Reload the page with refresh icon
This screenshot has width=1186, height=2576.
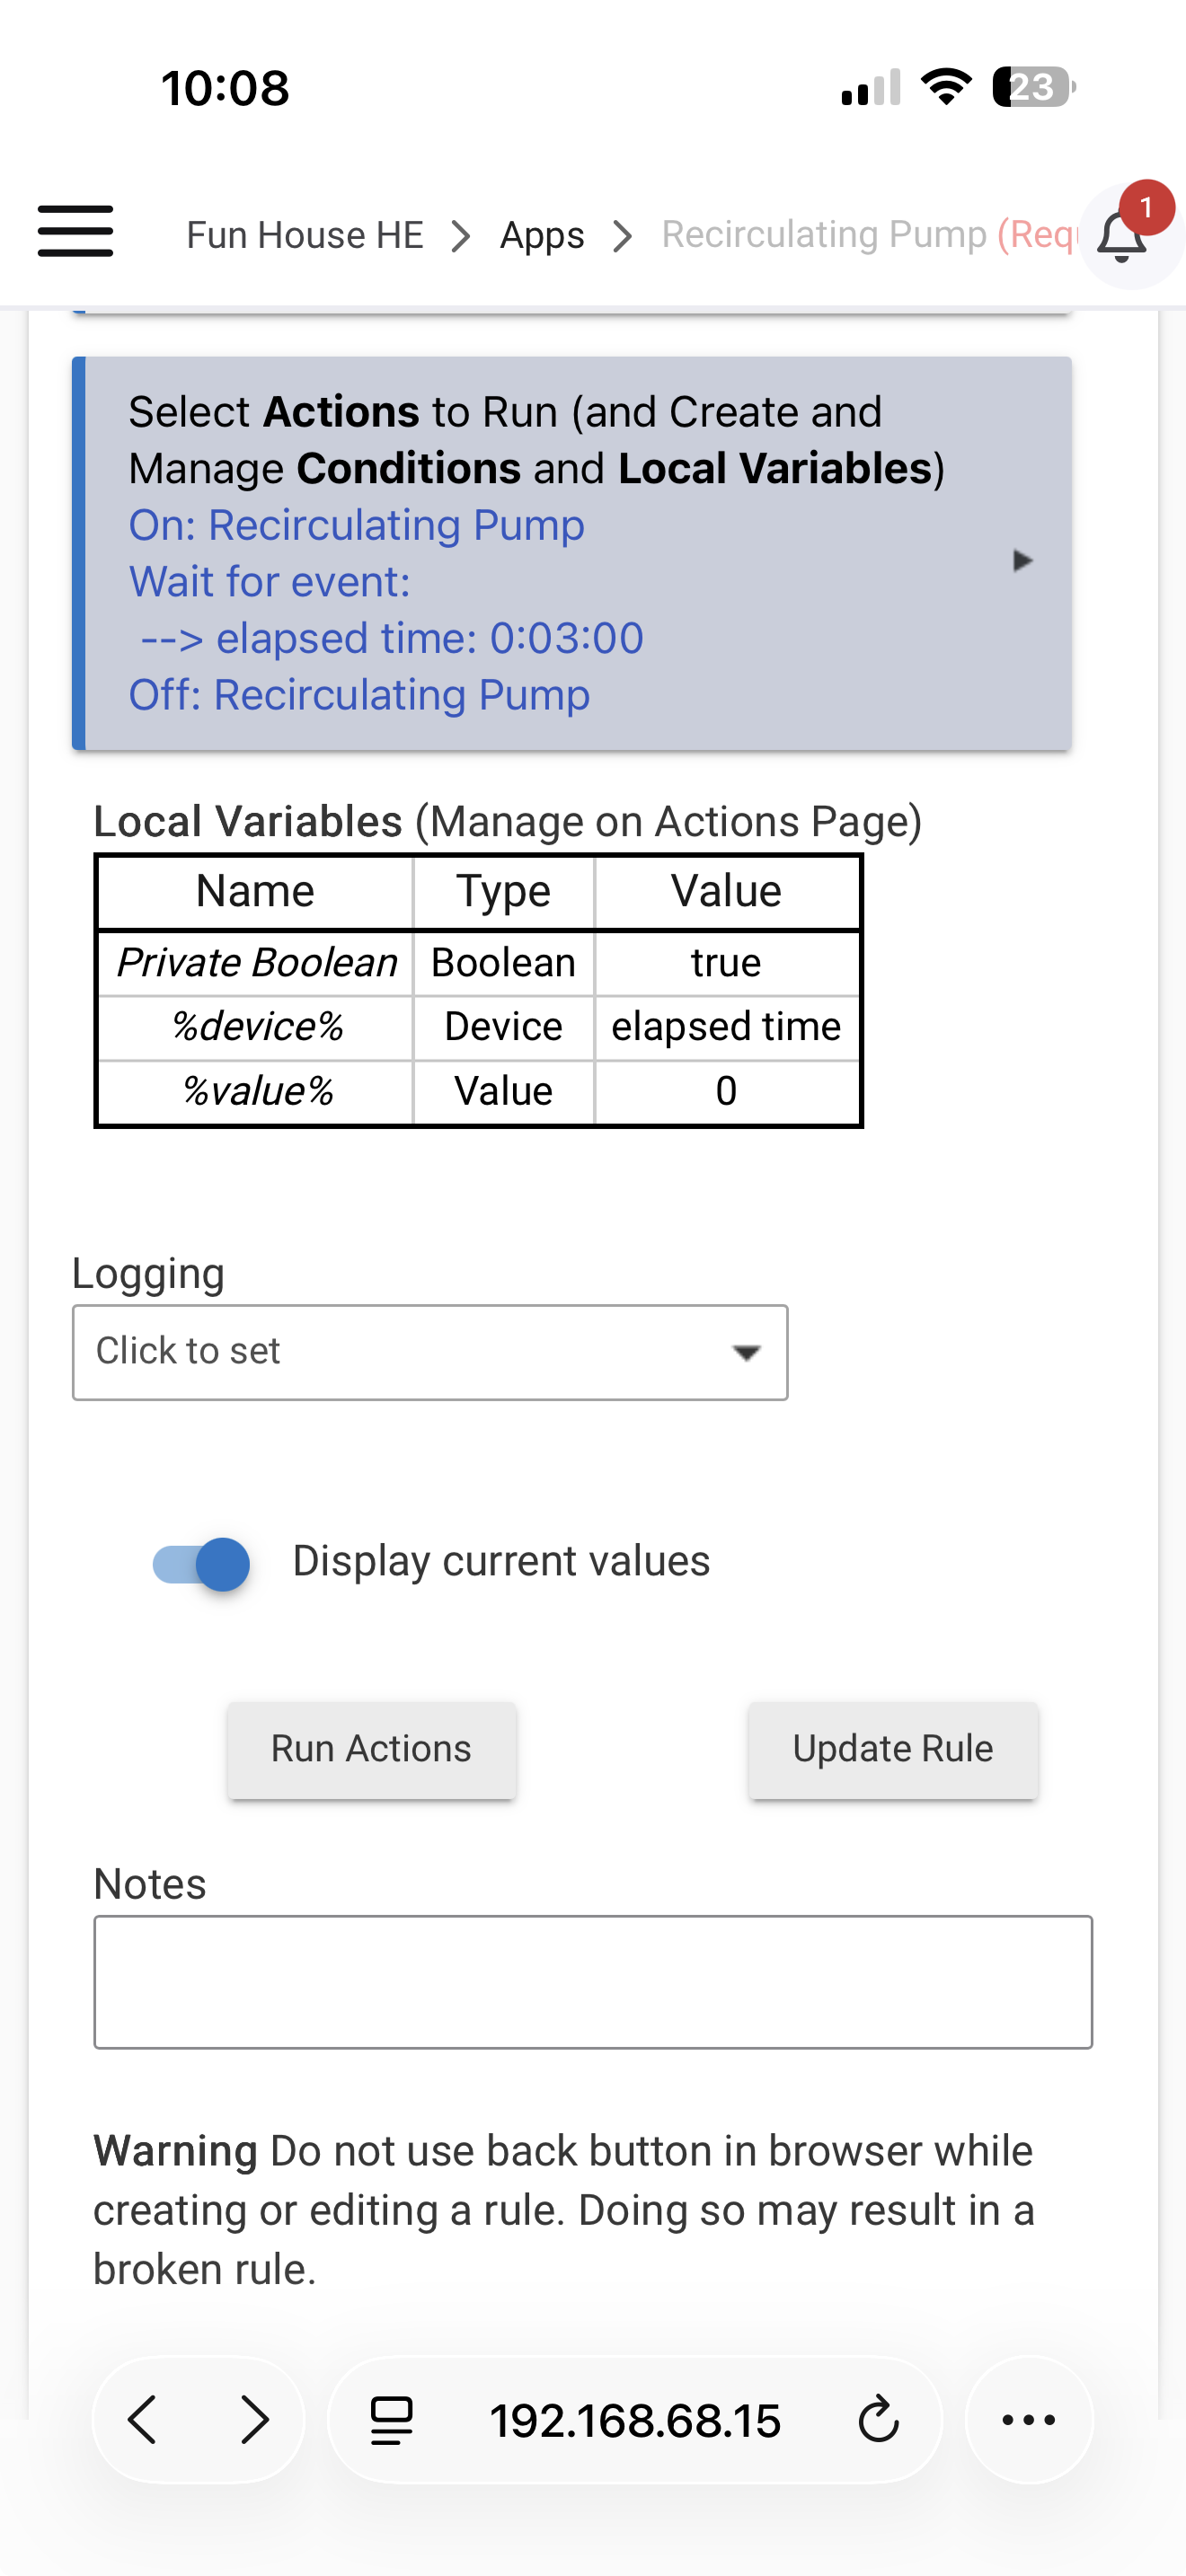878,2420
